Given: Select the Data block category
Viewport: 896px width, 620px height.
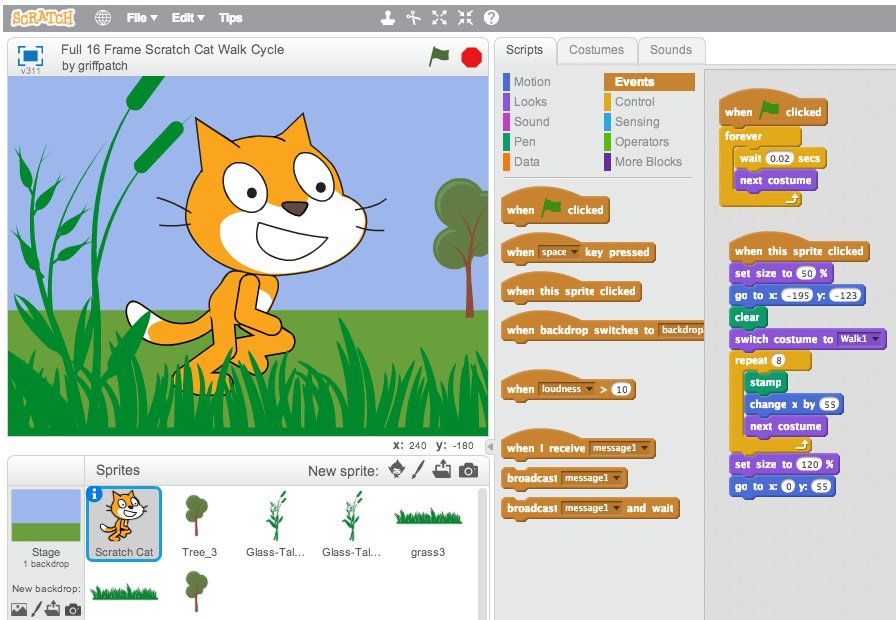Looking at the screenshot, I should click(521, 162).
